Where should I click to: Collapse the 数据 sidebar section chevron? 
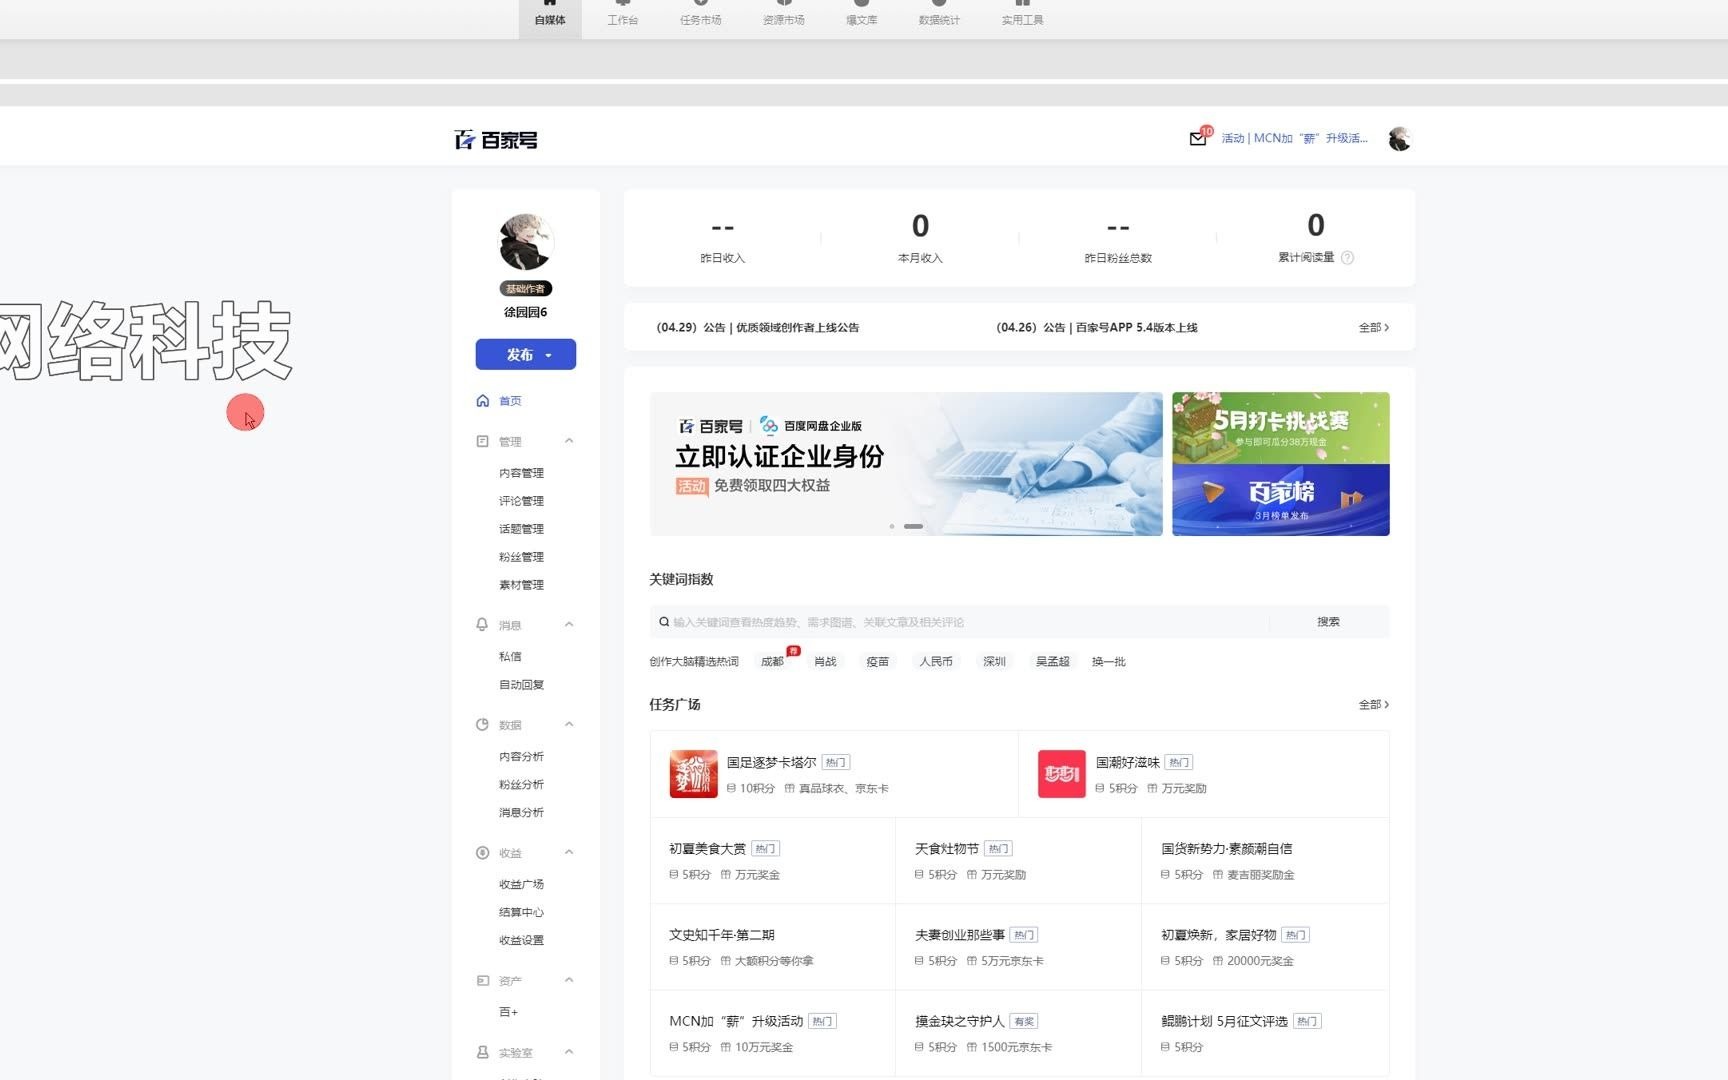(569, 725)
